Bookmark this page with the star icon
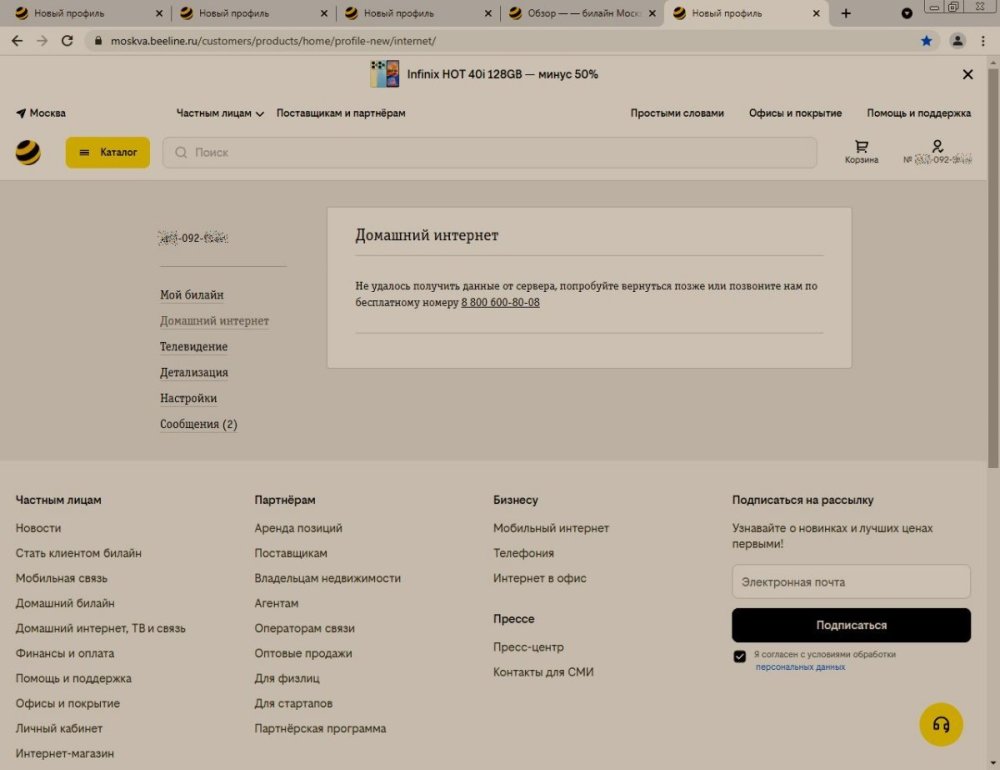 point(926,41)
